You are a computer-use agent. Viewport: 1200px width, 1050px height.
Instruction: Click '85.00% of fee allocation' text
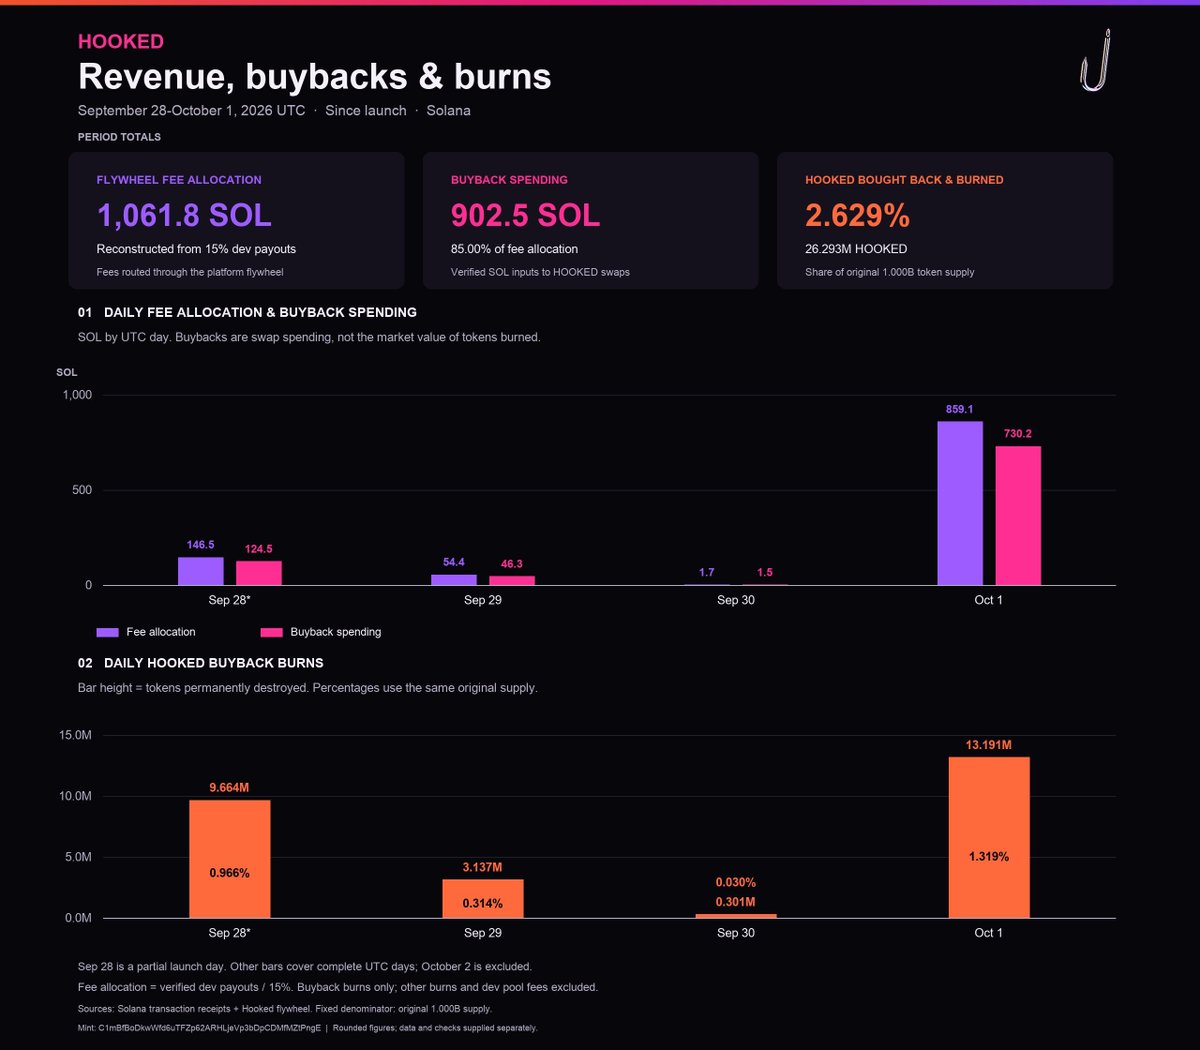[514, 249]
